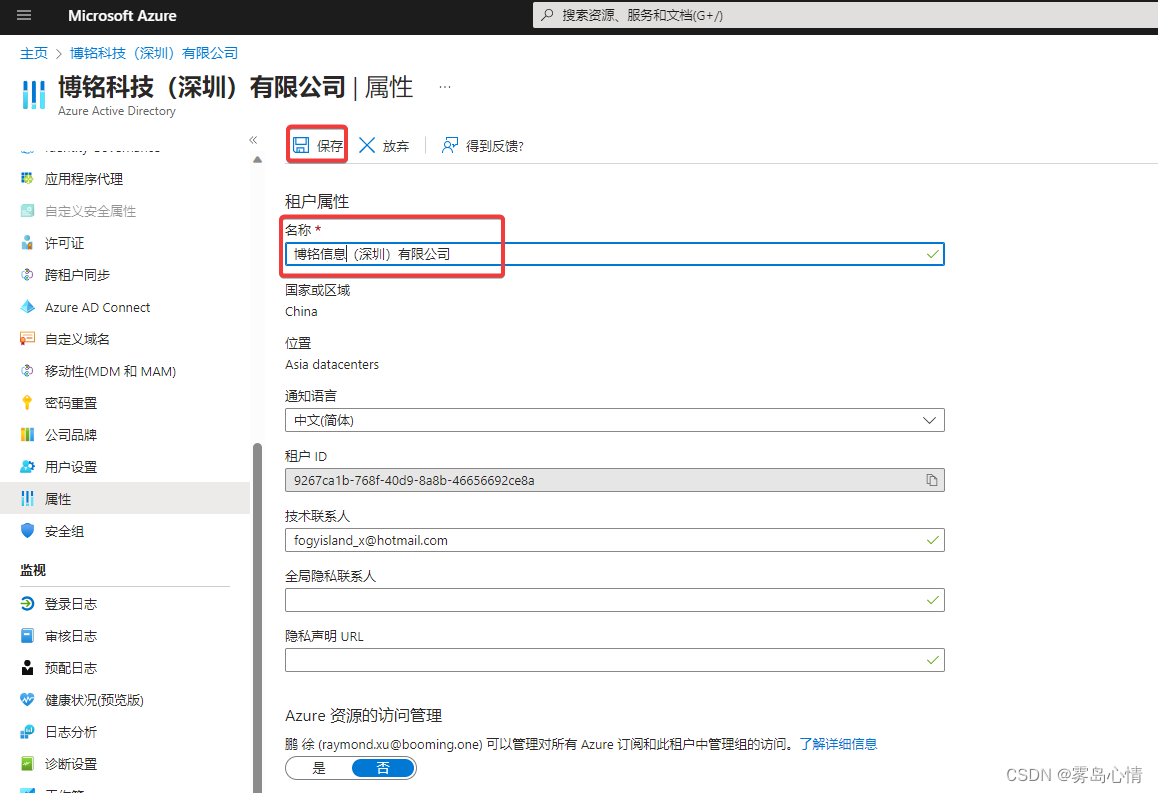Open 日志分析 in the sidebar
Image resolution: width=1158 pixels, height=793 pixels.
pos(71,732)
